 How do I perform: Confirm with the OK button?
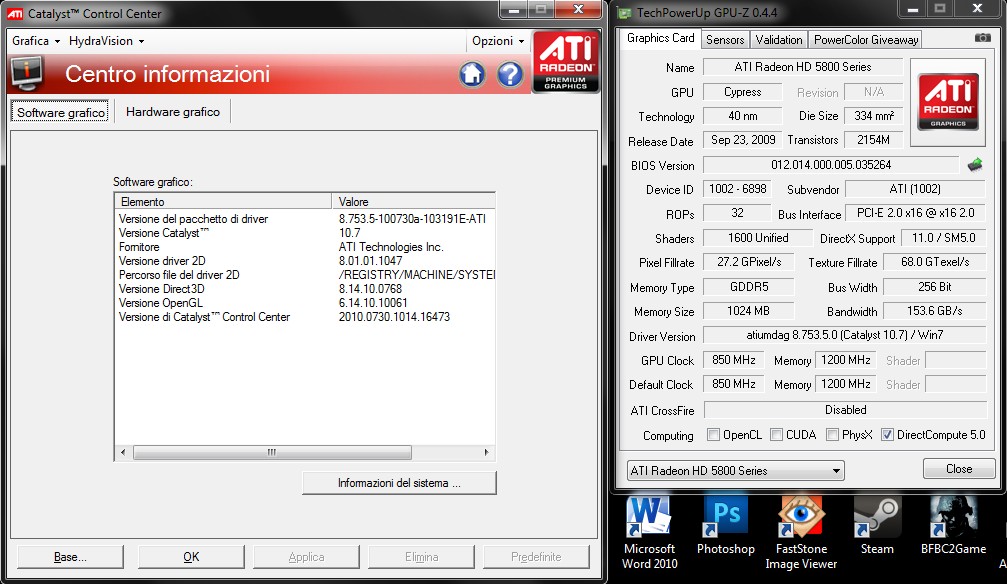pyautogui.click(x=191, y=557)
